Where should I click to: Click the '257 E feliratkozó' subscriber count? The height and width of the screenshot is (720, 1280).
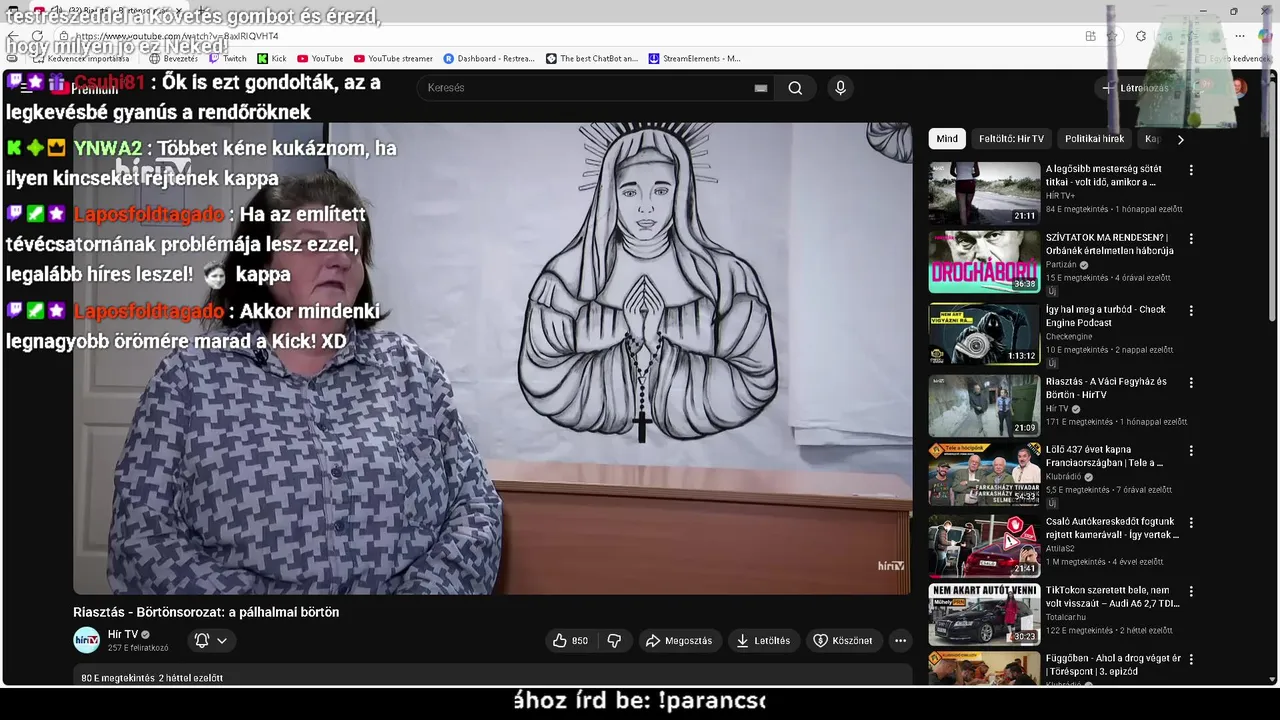(x=138, y=648)
